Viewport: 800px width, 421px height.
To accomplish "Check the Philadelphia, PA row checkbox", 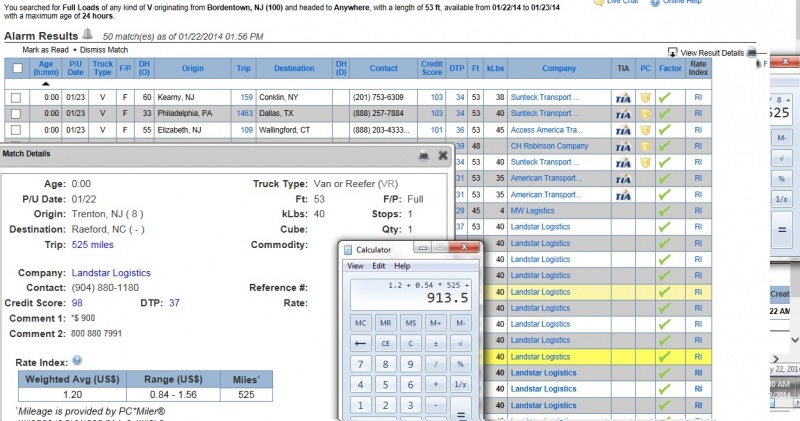I will click(x=16, y=113).
